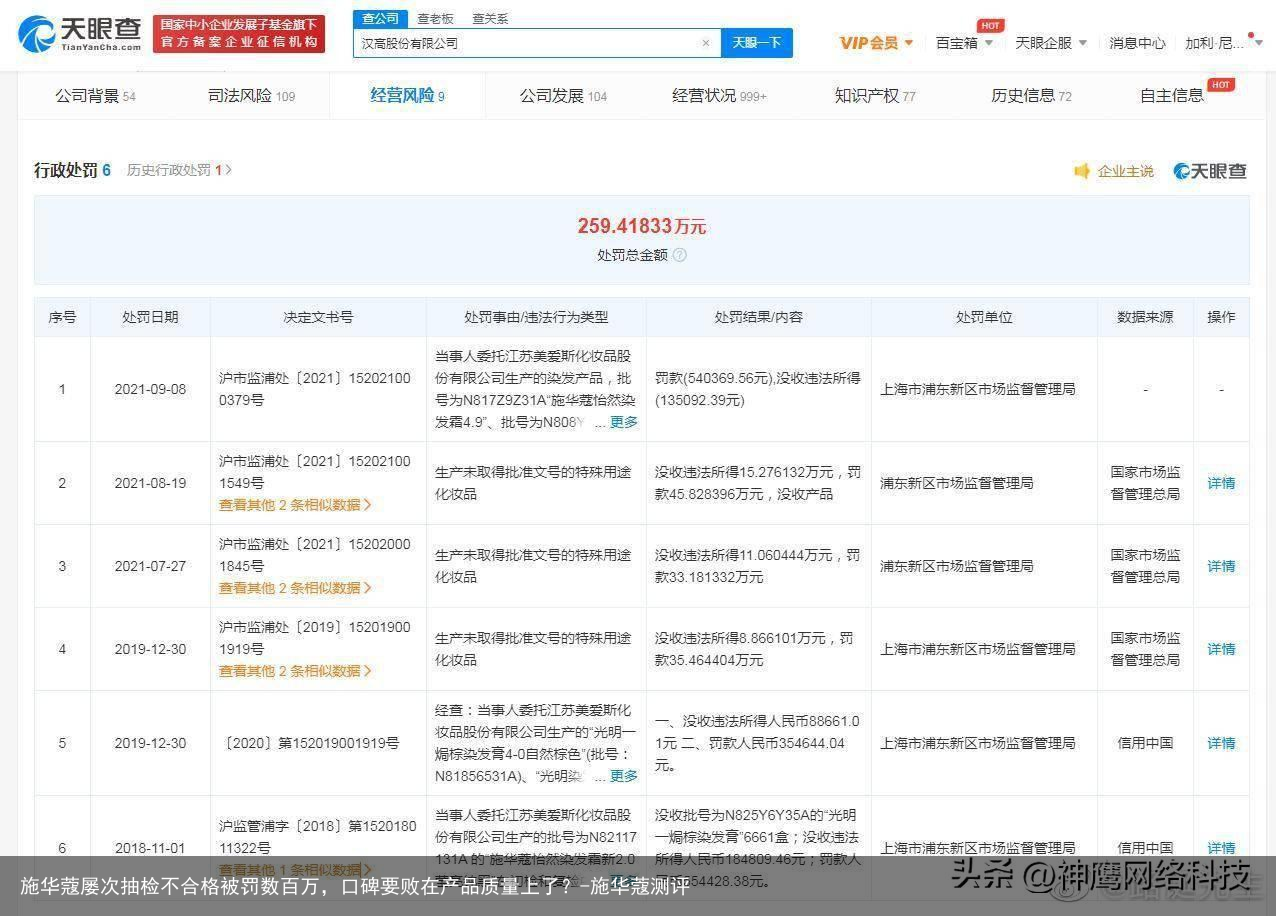Open 历史行政处罚 link
Viewport: 1276px width, 916px height.
tap(179, 170)
